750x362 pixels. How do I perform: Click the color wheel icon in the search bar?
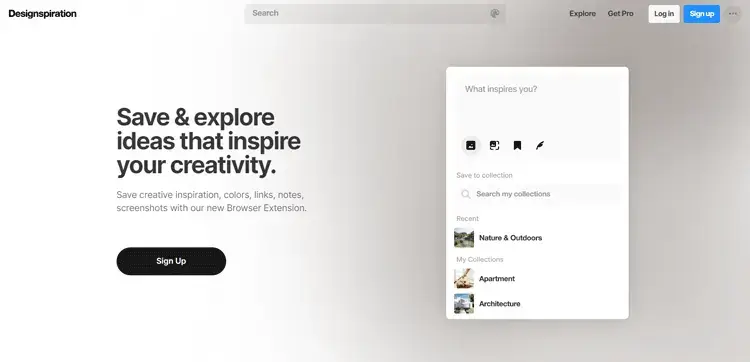[x=495, y=13]
